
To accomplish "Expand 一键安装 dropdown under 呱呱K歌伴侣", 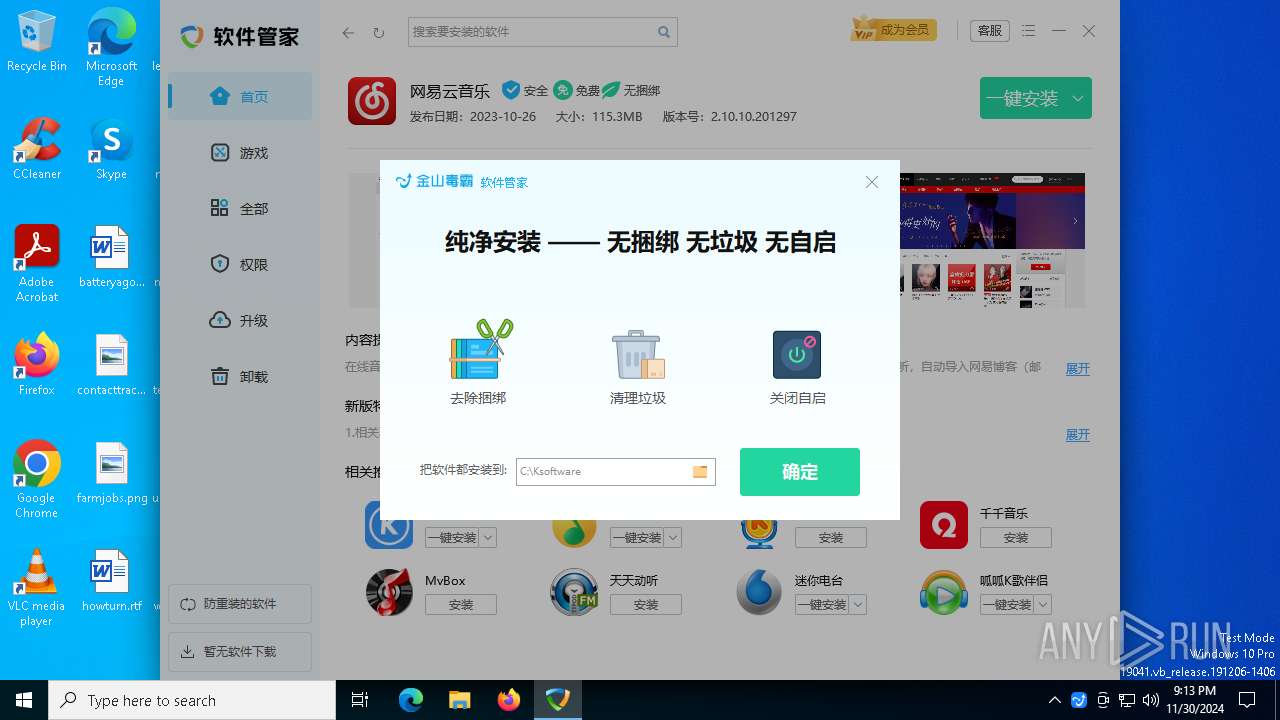I will (1043, 605).
